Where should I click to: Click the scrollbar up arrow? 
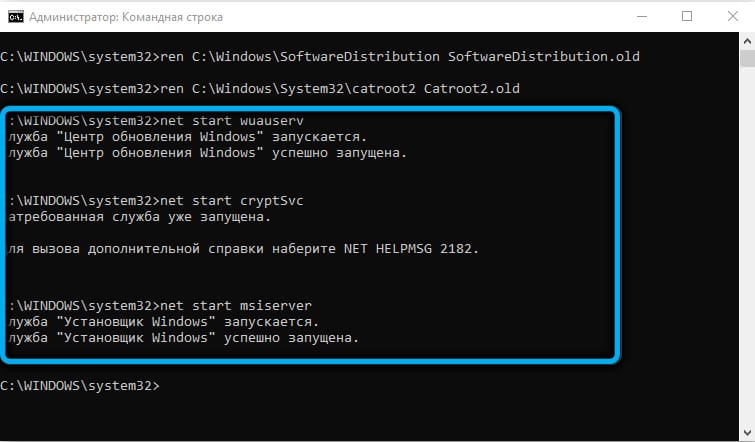747,41
